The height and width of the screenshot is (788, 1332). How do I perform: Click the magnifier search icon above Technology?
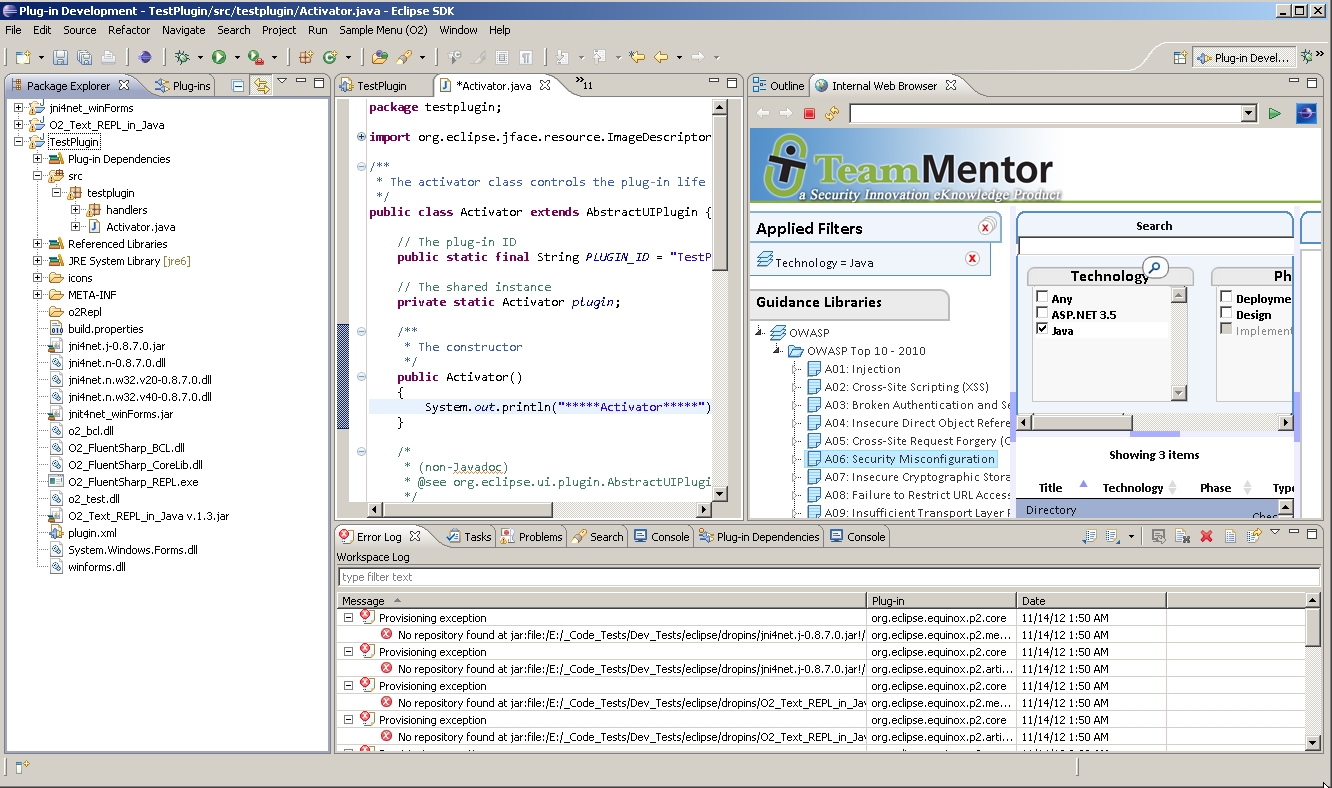pos(1155,268)
